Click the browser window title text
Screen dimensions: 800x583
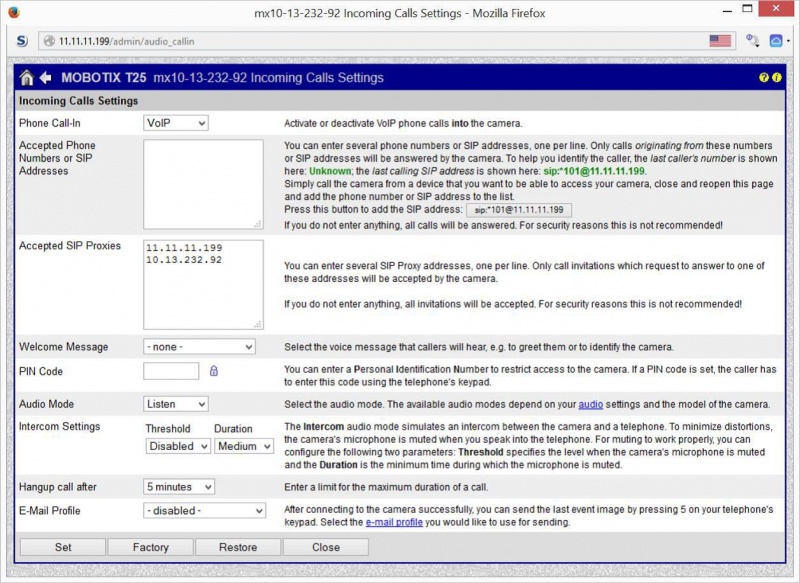(x=399, y=13)
